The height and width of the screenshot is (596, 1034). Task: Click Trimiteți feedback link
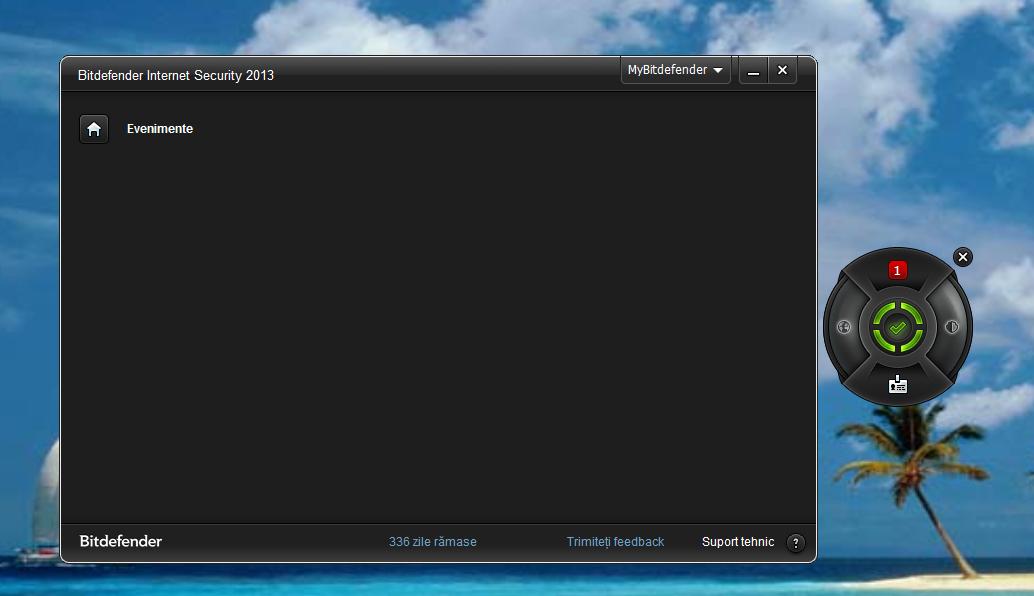click(x=615, y=542)
